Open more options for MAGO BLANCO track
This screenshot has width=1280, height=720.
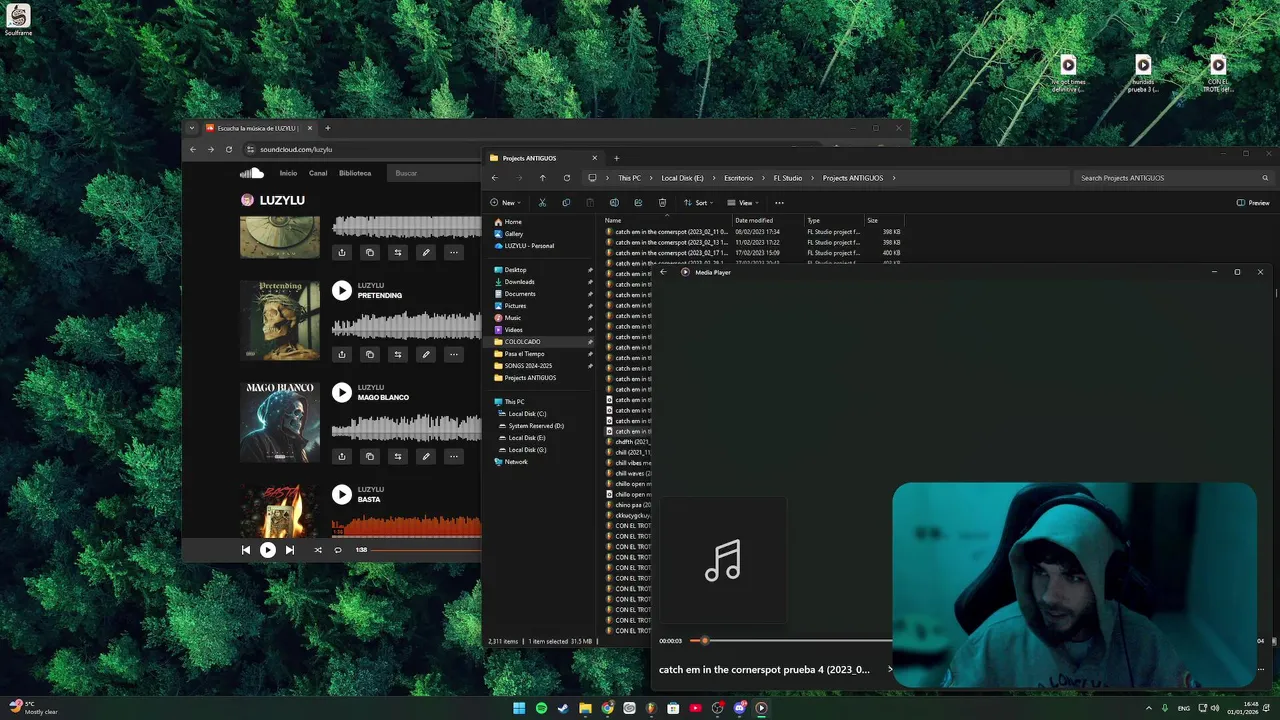[x=454, y=456]
